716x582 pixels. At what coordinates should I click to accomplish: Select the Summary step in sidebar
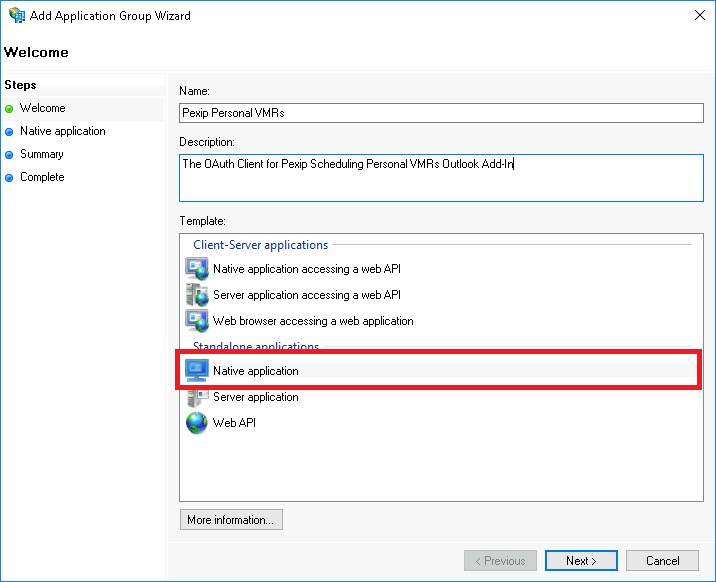tap(41, 154)
